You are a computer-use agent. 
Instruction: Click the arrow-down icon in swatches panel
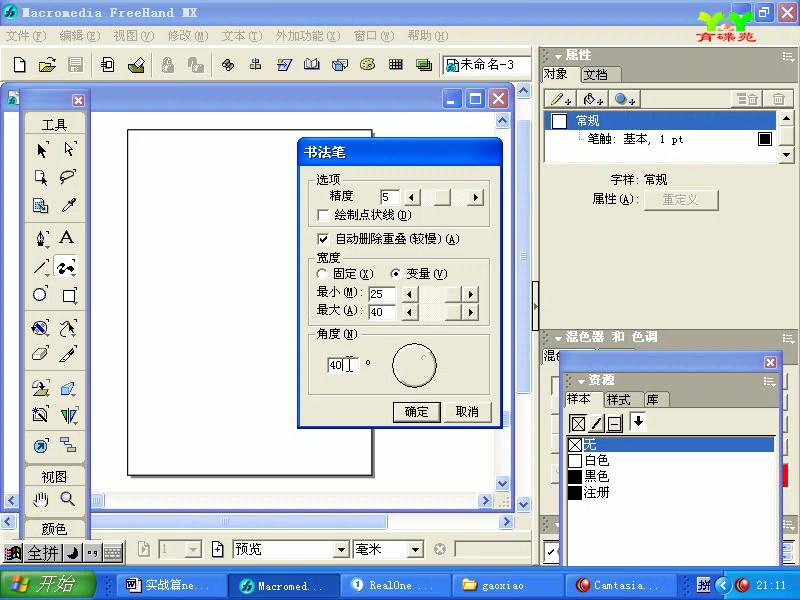coord(638,421)
